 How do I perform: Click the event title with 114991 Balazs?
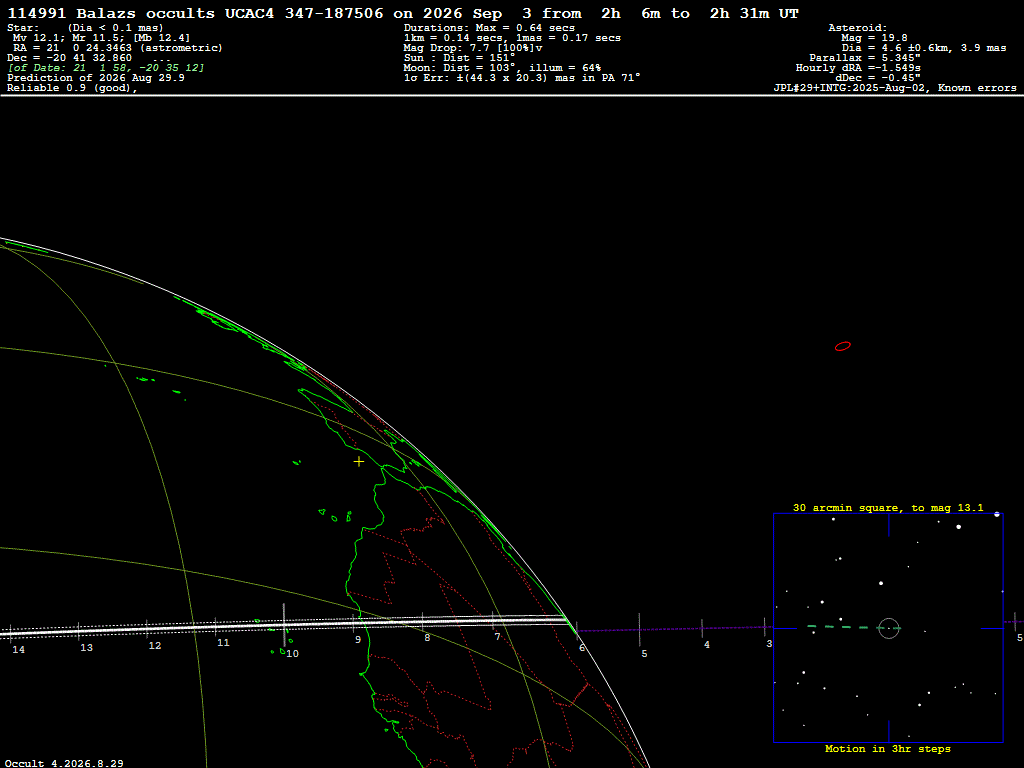(x=402, y=13)
